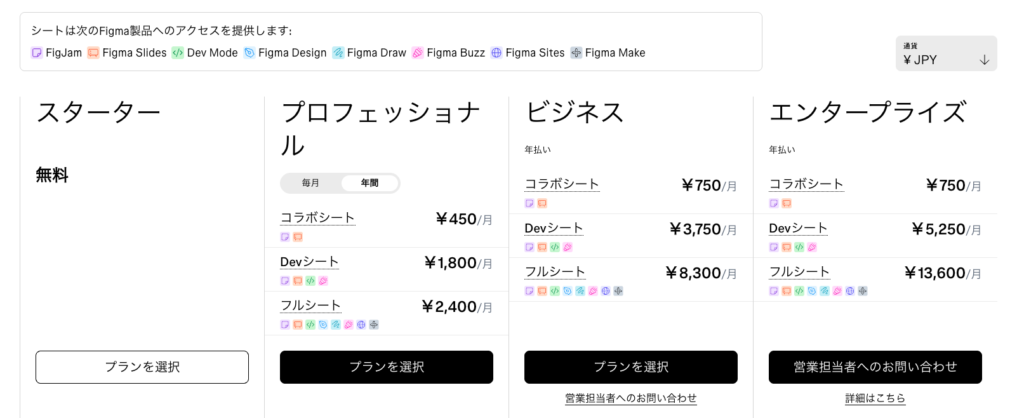Viewport: 1024px width, 418px height.
Task: Switch billing toggle to 毎月
Action: click(x=311, y=184)
